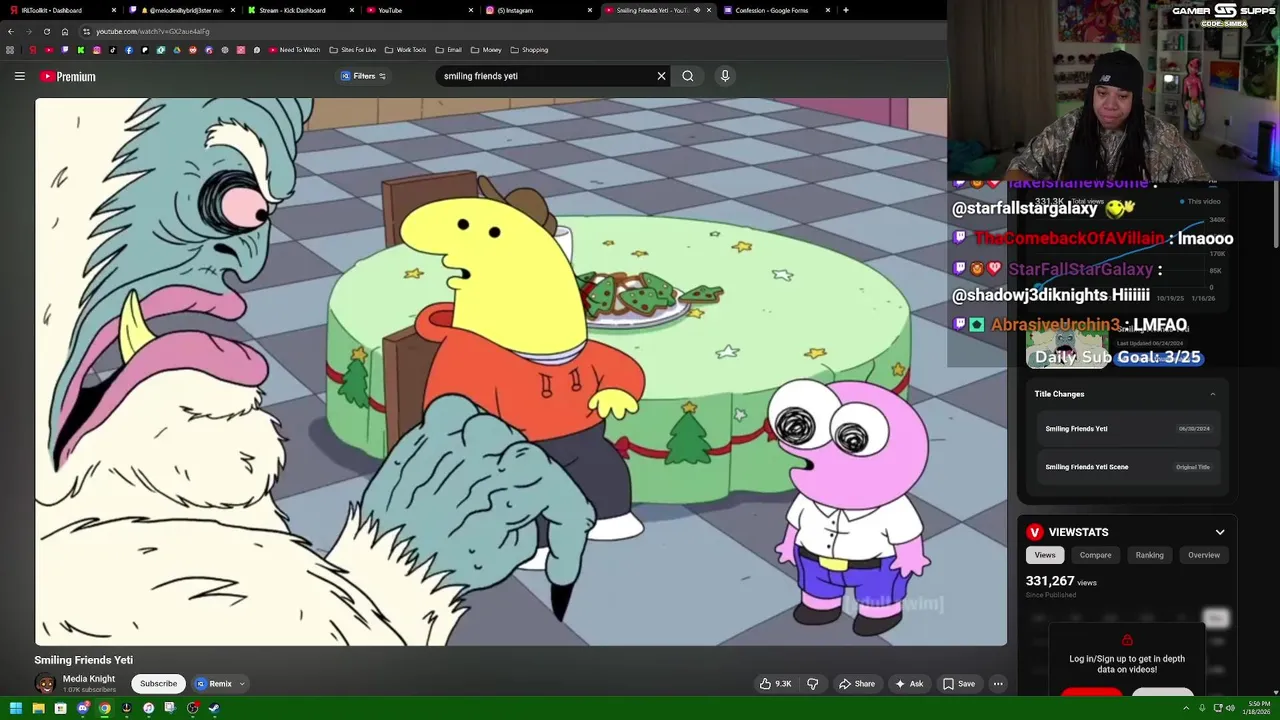Go back using the browser back arrow
This screenshot has width=1280, height=720.
tap(11, 31)
